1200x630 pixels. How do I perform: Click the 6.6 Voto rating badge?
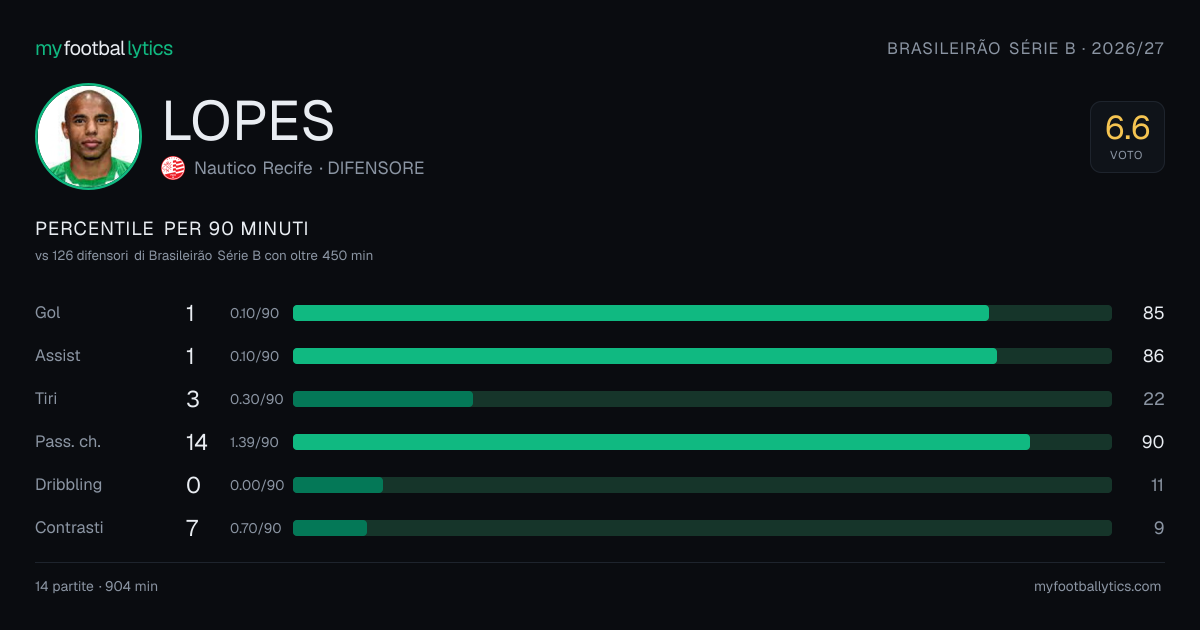click(x=1127, y=137)
